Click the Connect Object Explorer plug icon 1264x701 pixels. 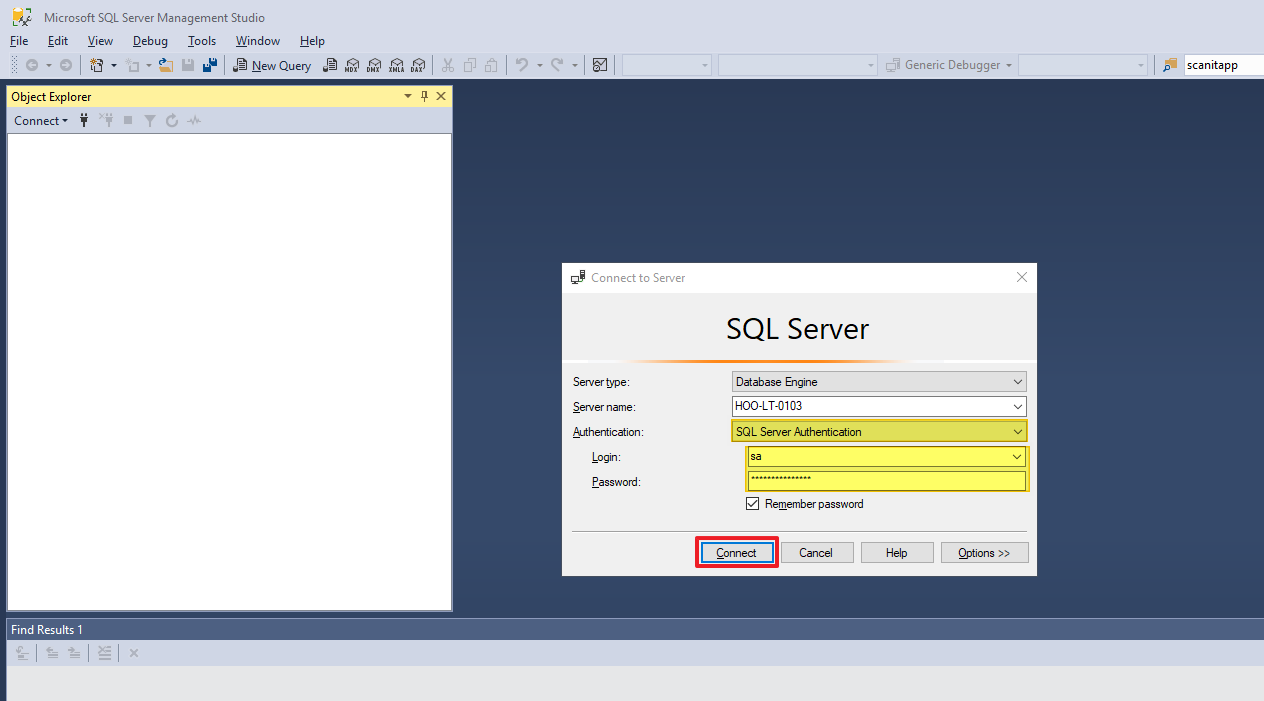click(x=84, y=120)
